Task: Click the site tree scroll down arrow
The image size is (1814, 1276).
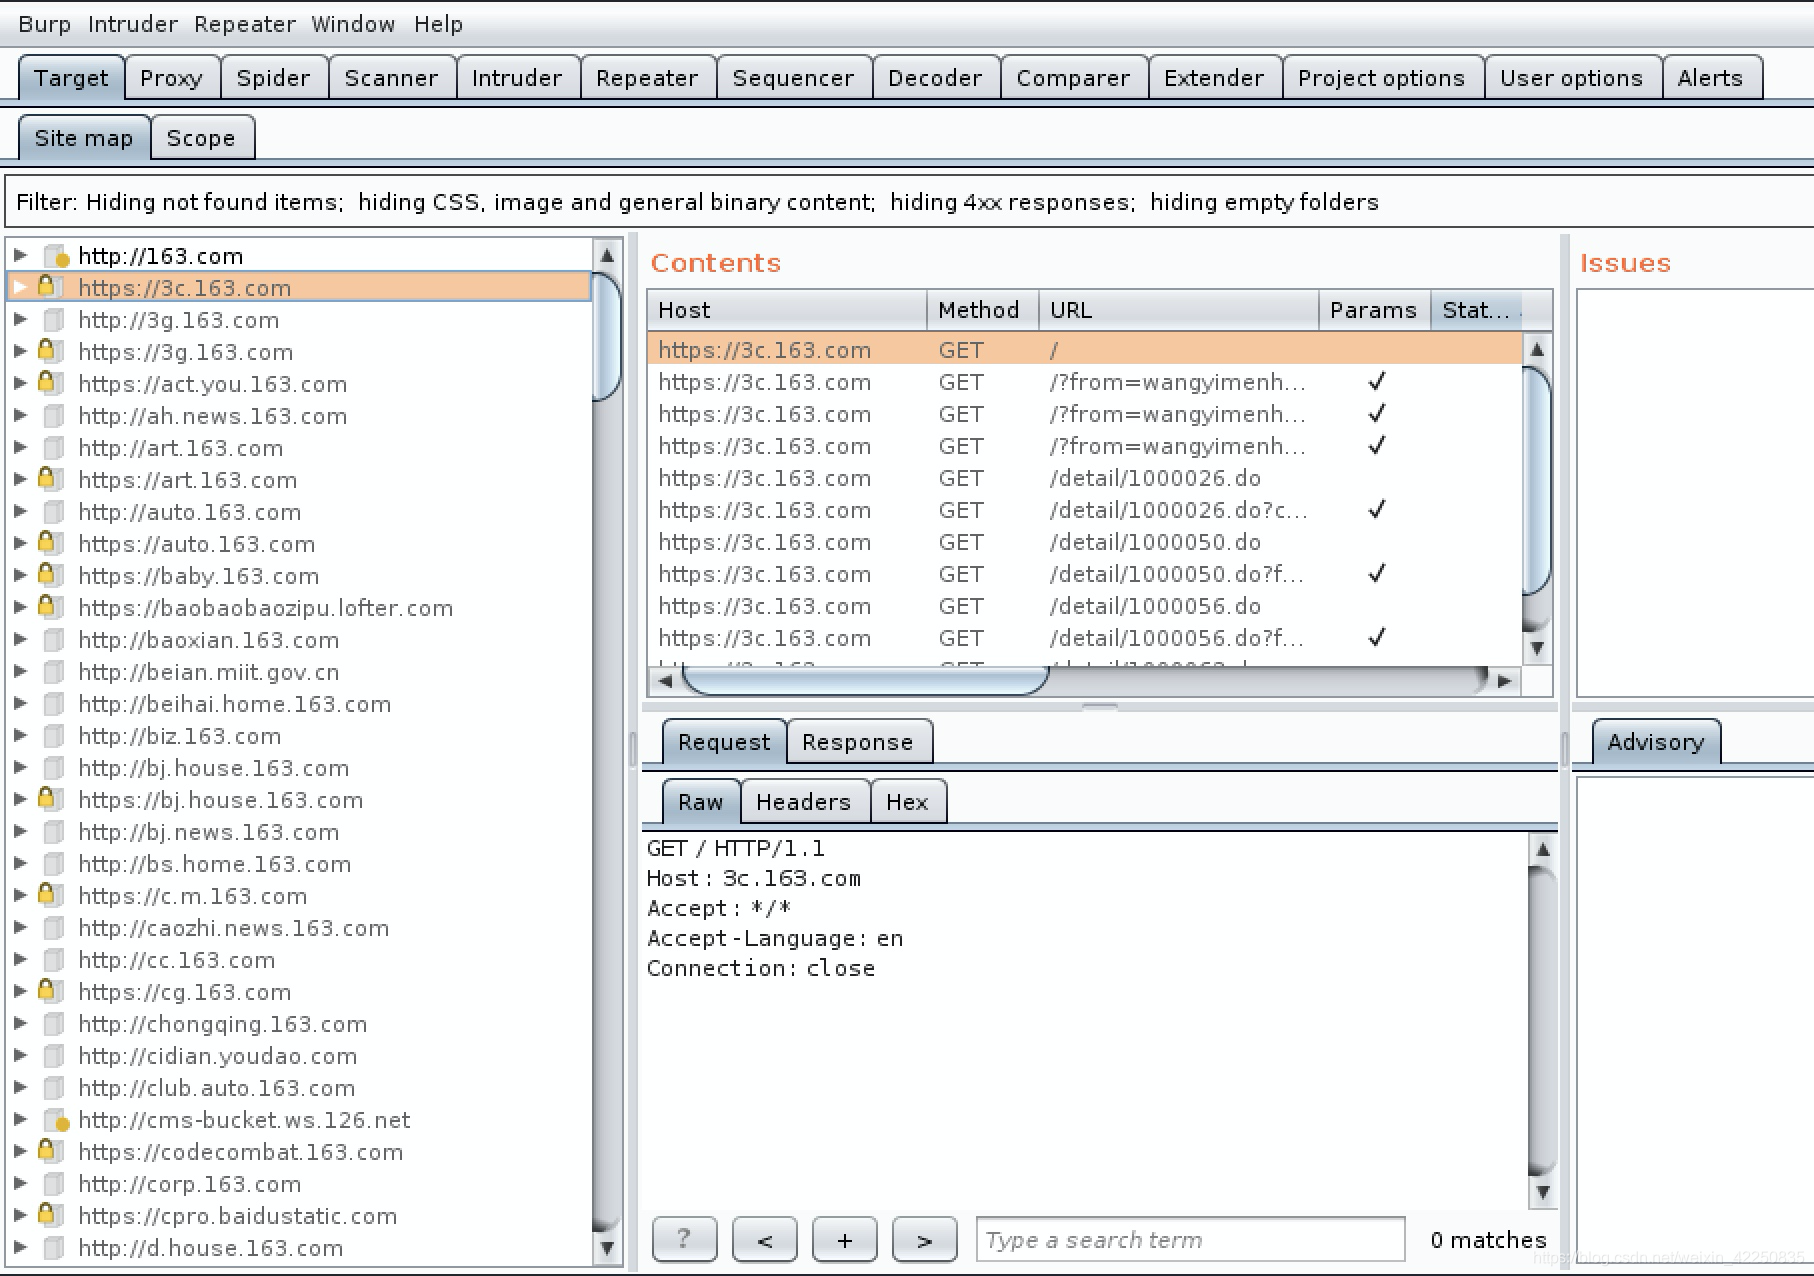Action: click(x=607, y=1249)
